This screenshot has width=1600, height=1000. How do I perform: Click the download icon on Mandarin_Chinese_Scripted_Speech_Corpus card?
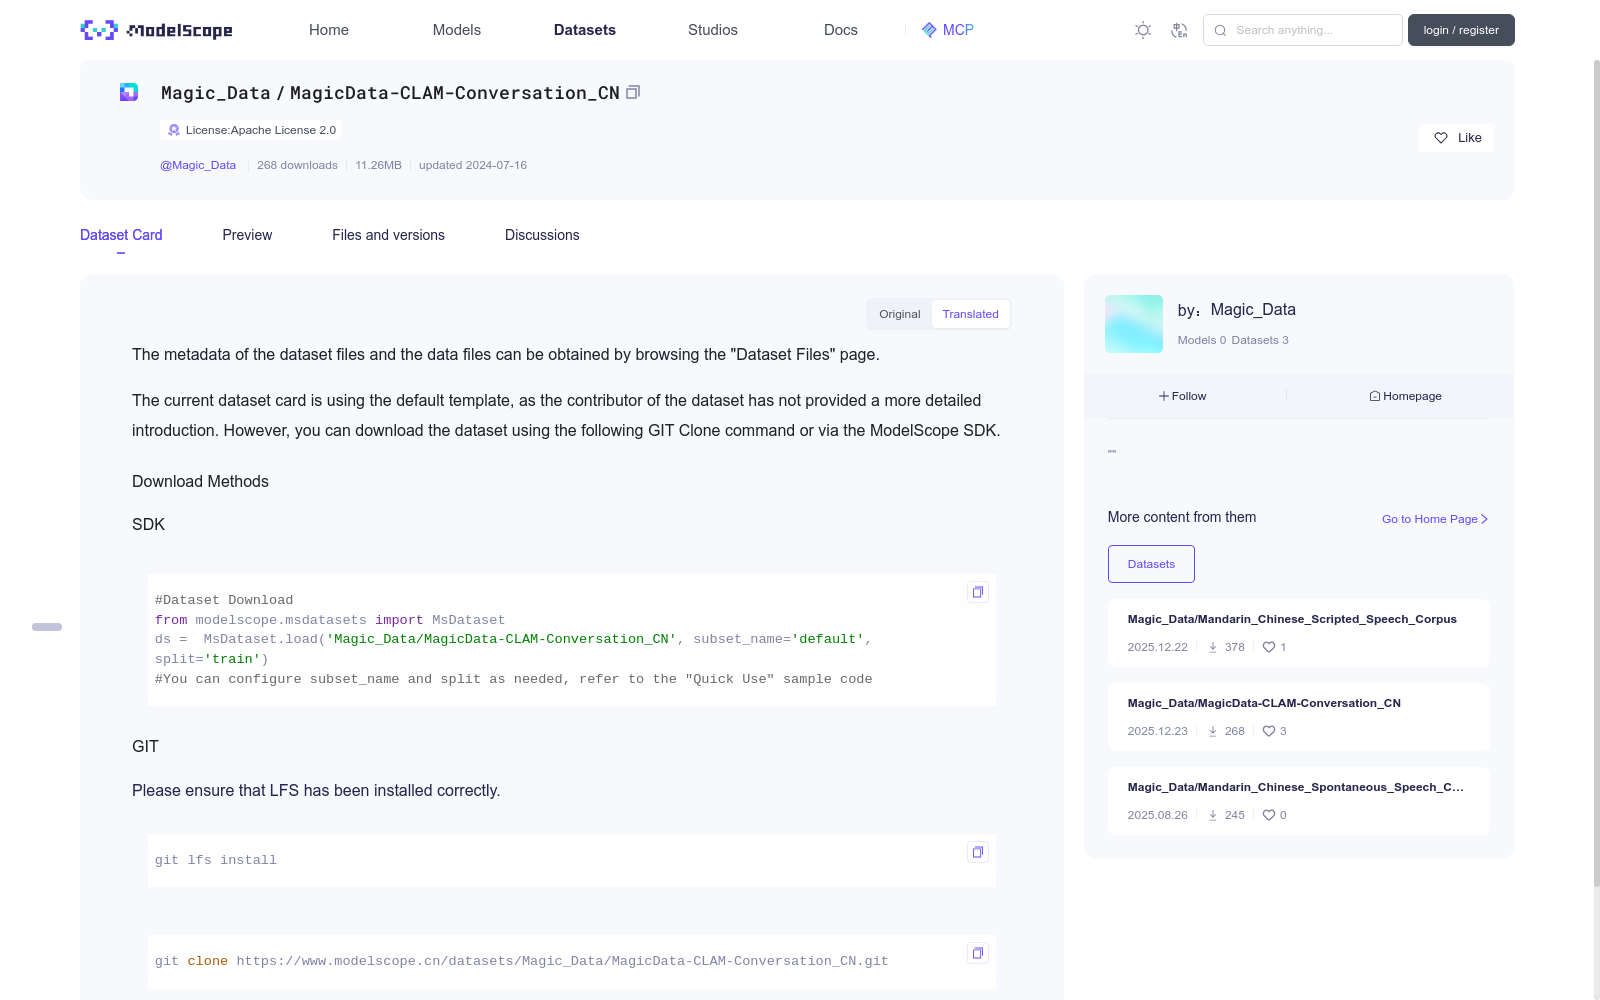coord(1213,647)
